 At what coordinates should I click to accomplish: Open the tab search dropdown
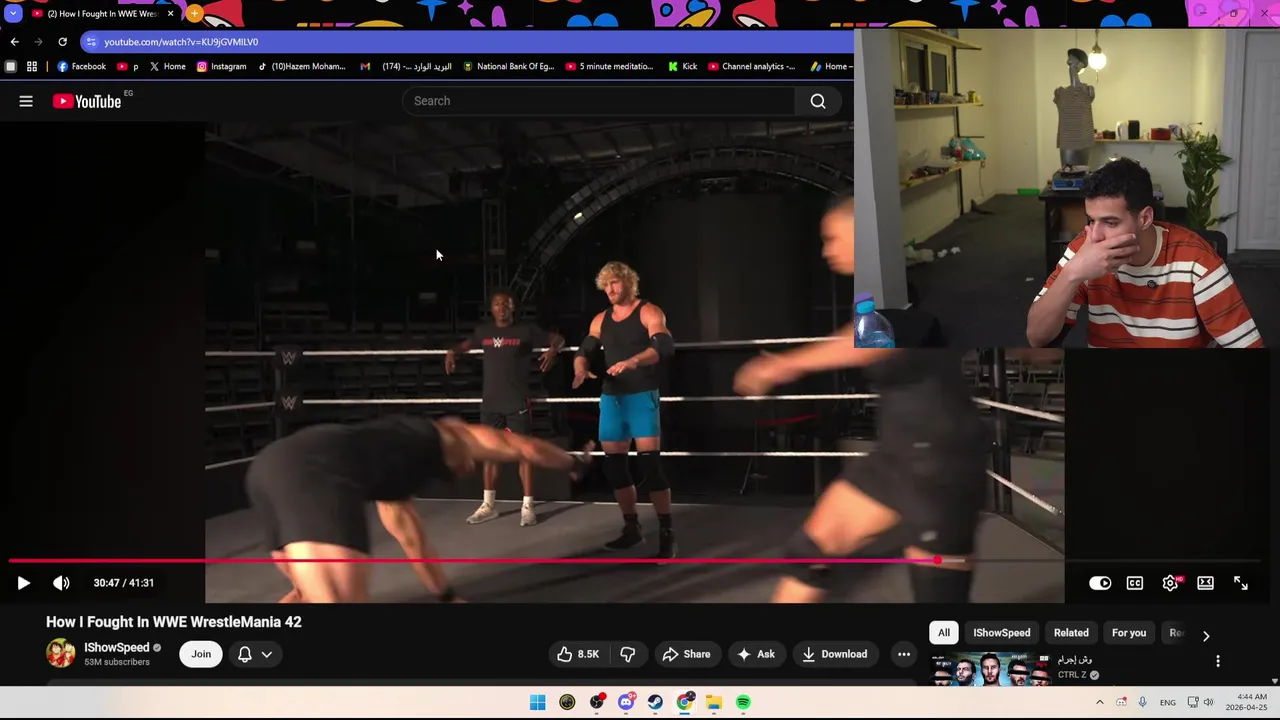tap(12, 14)
